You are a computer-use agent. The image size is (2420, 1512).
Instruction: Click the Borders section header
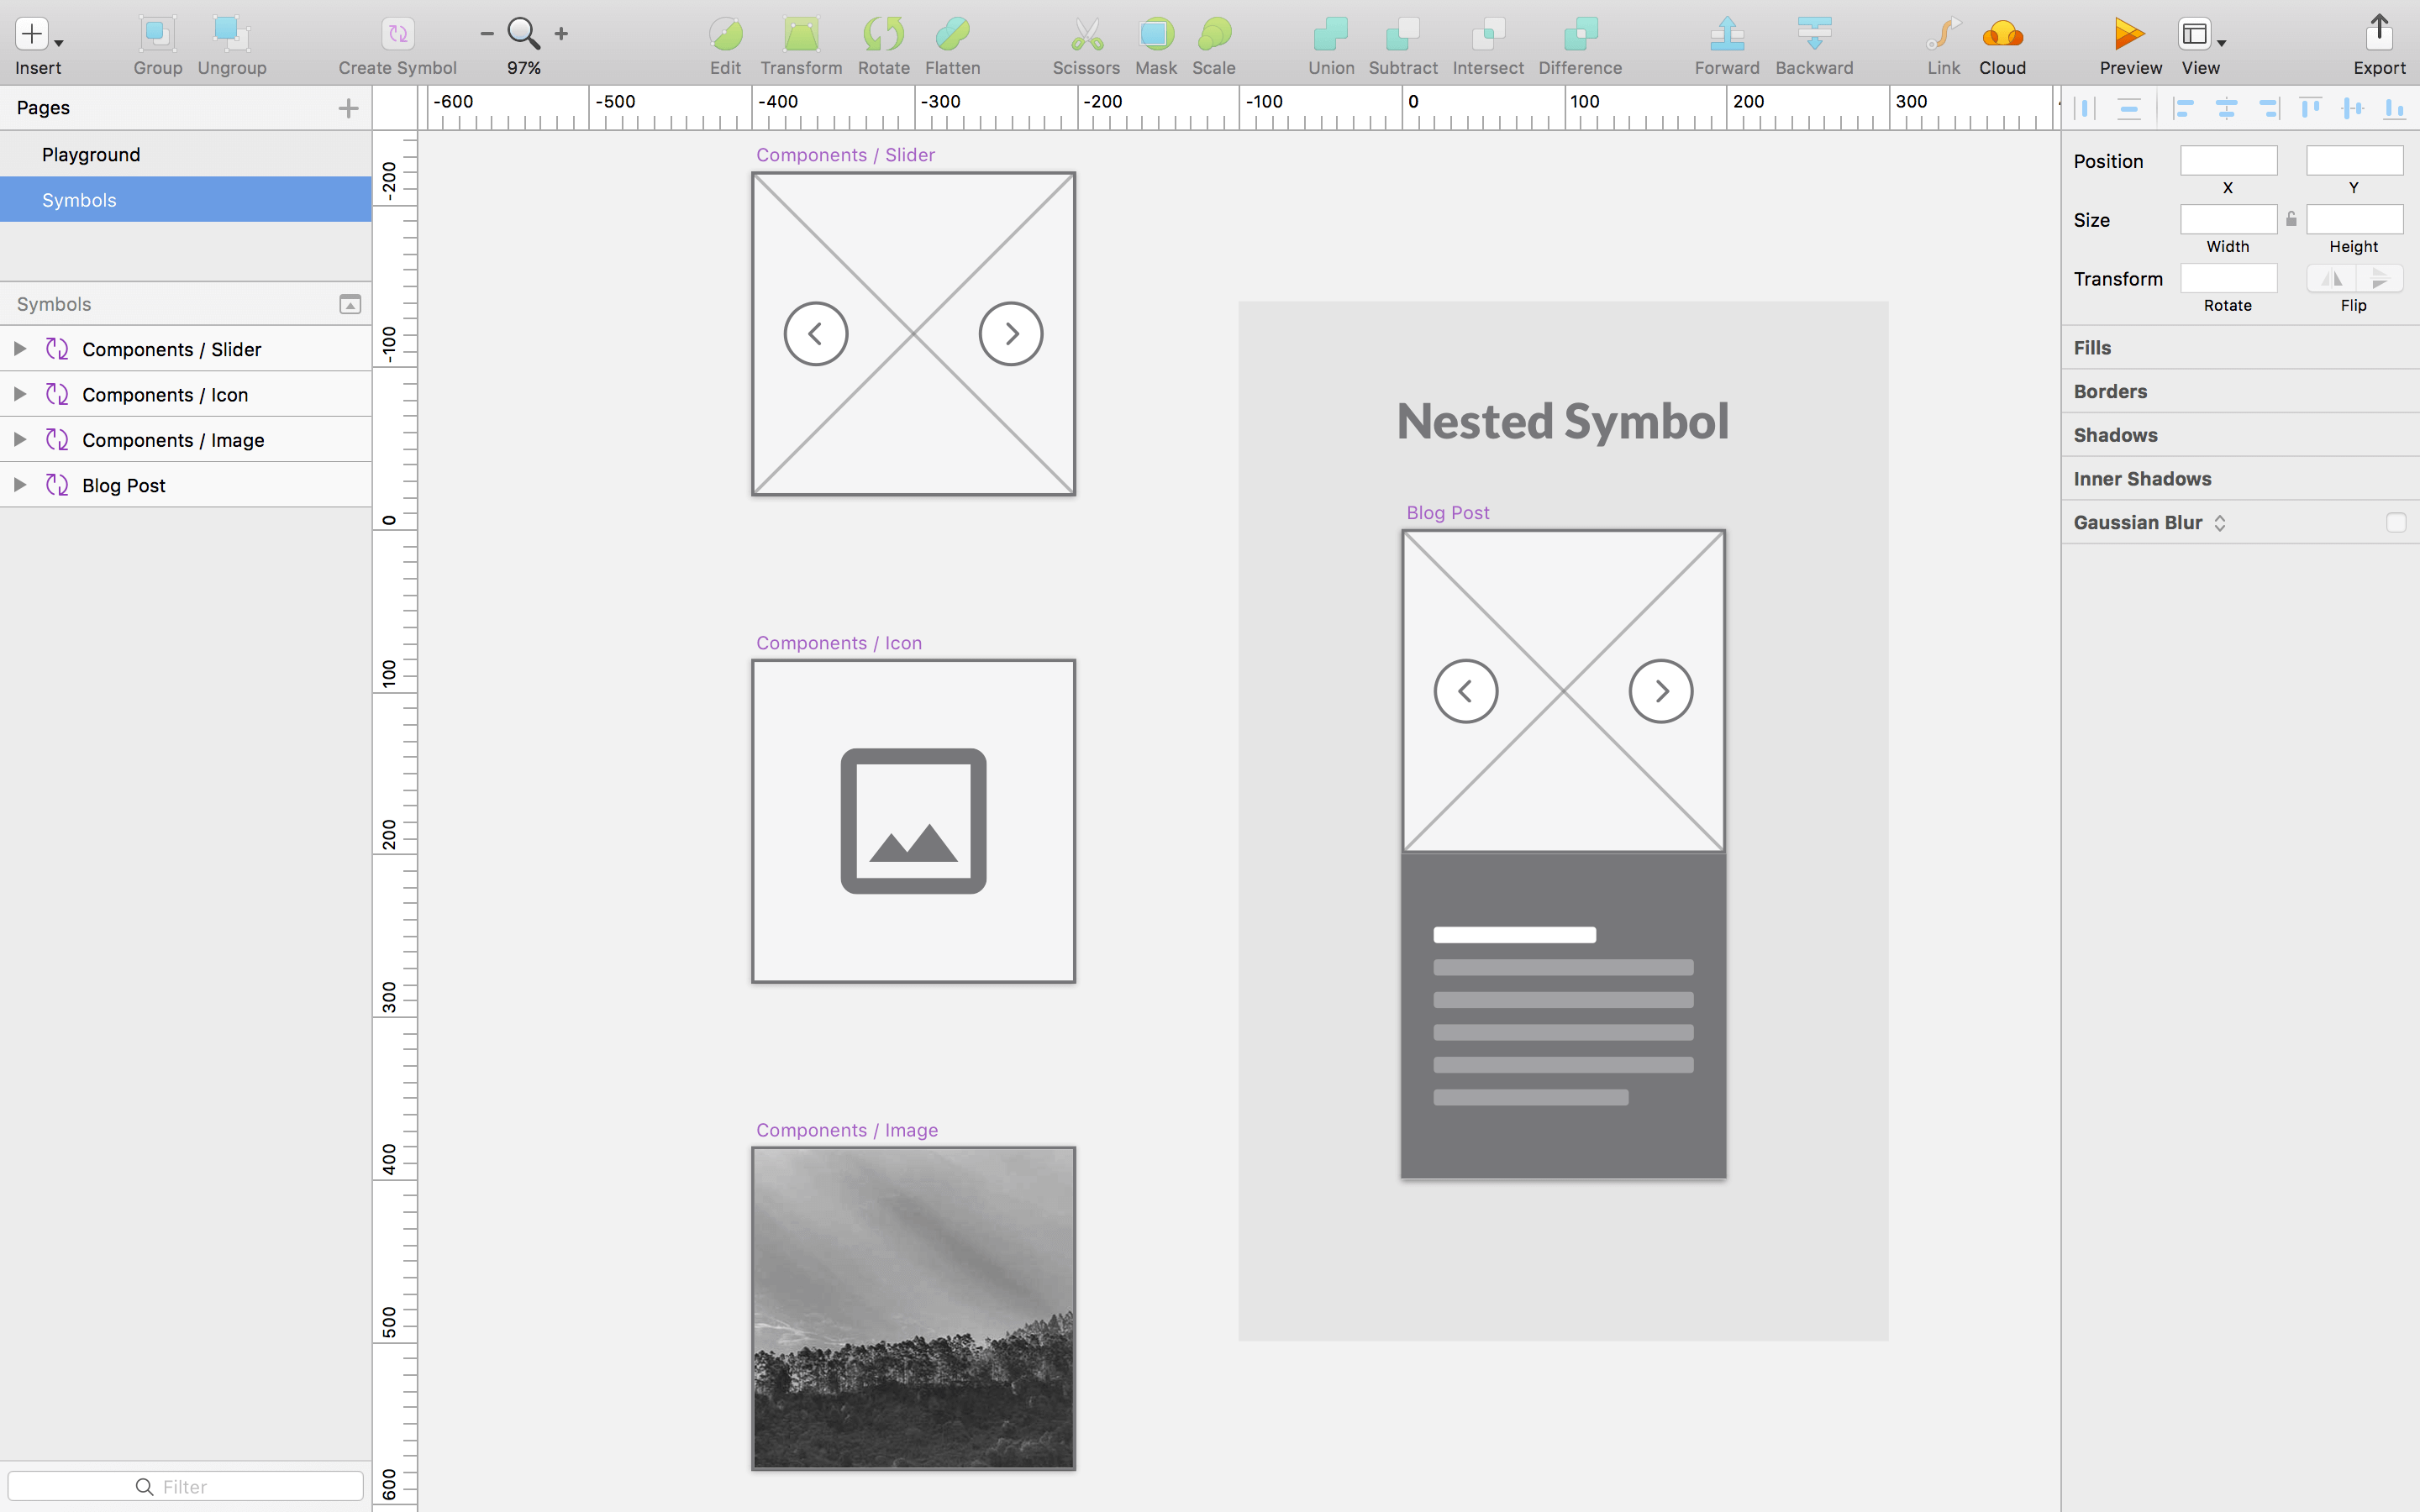tap(2240, 392)
